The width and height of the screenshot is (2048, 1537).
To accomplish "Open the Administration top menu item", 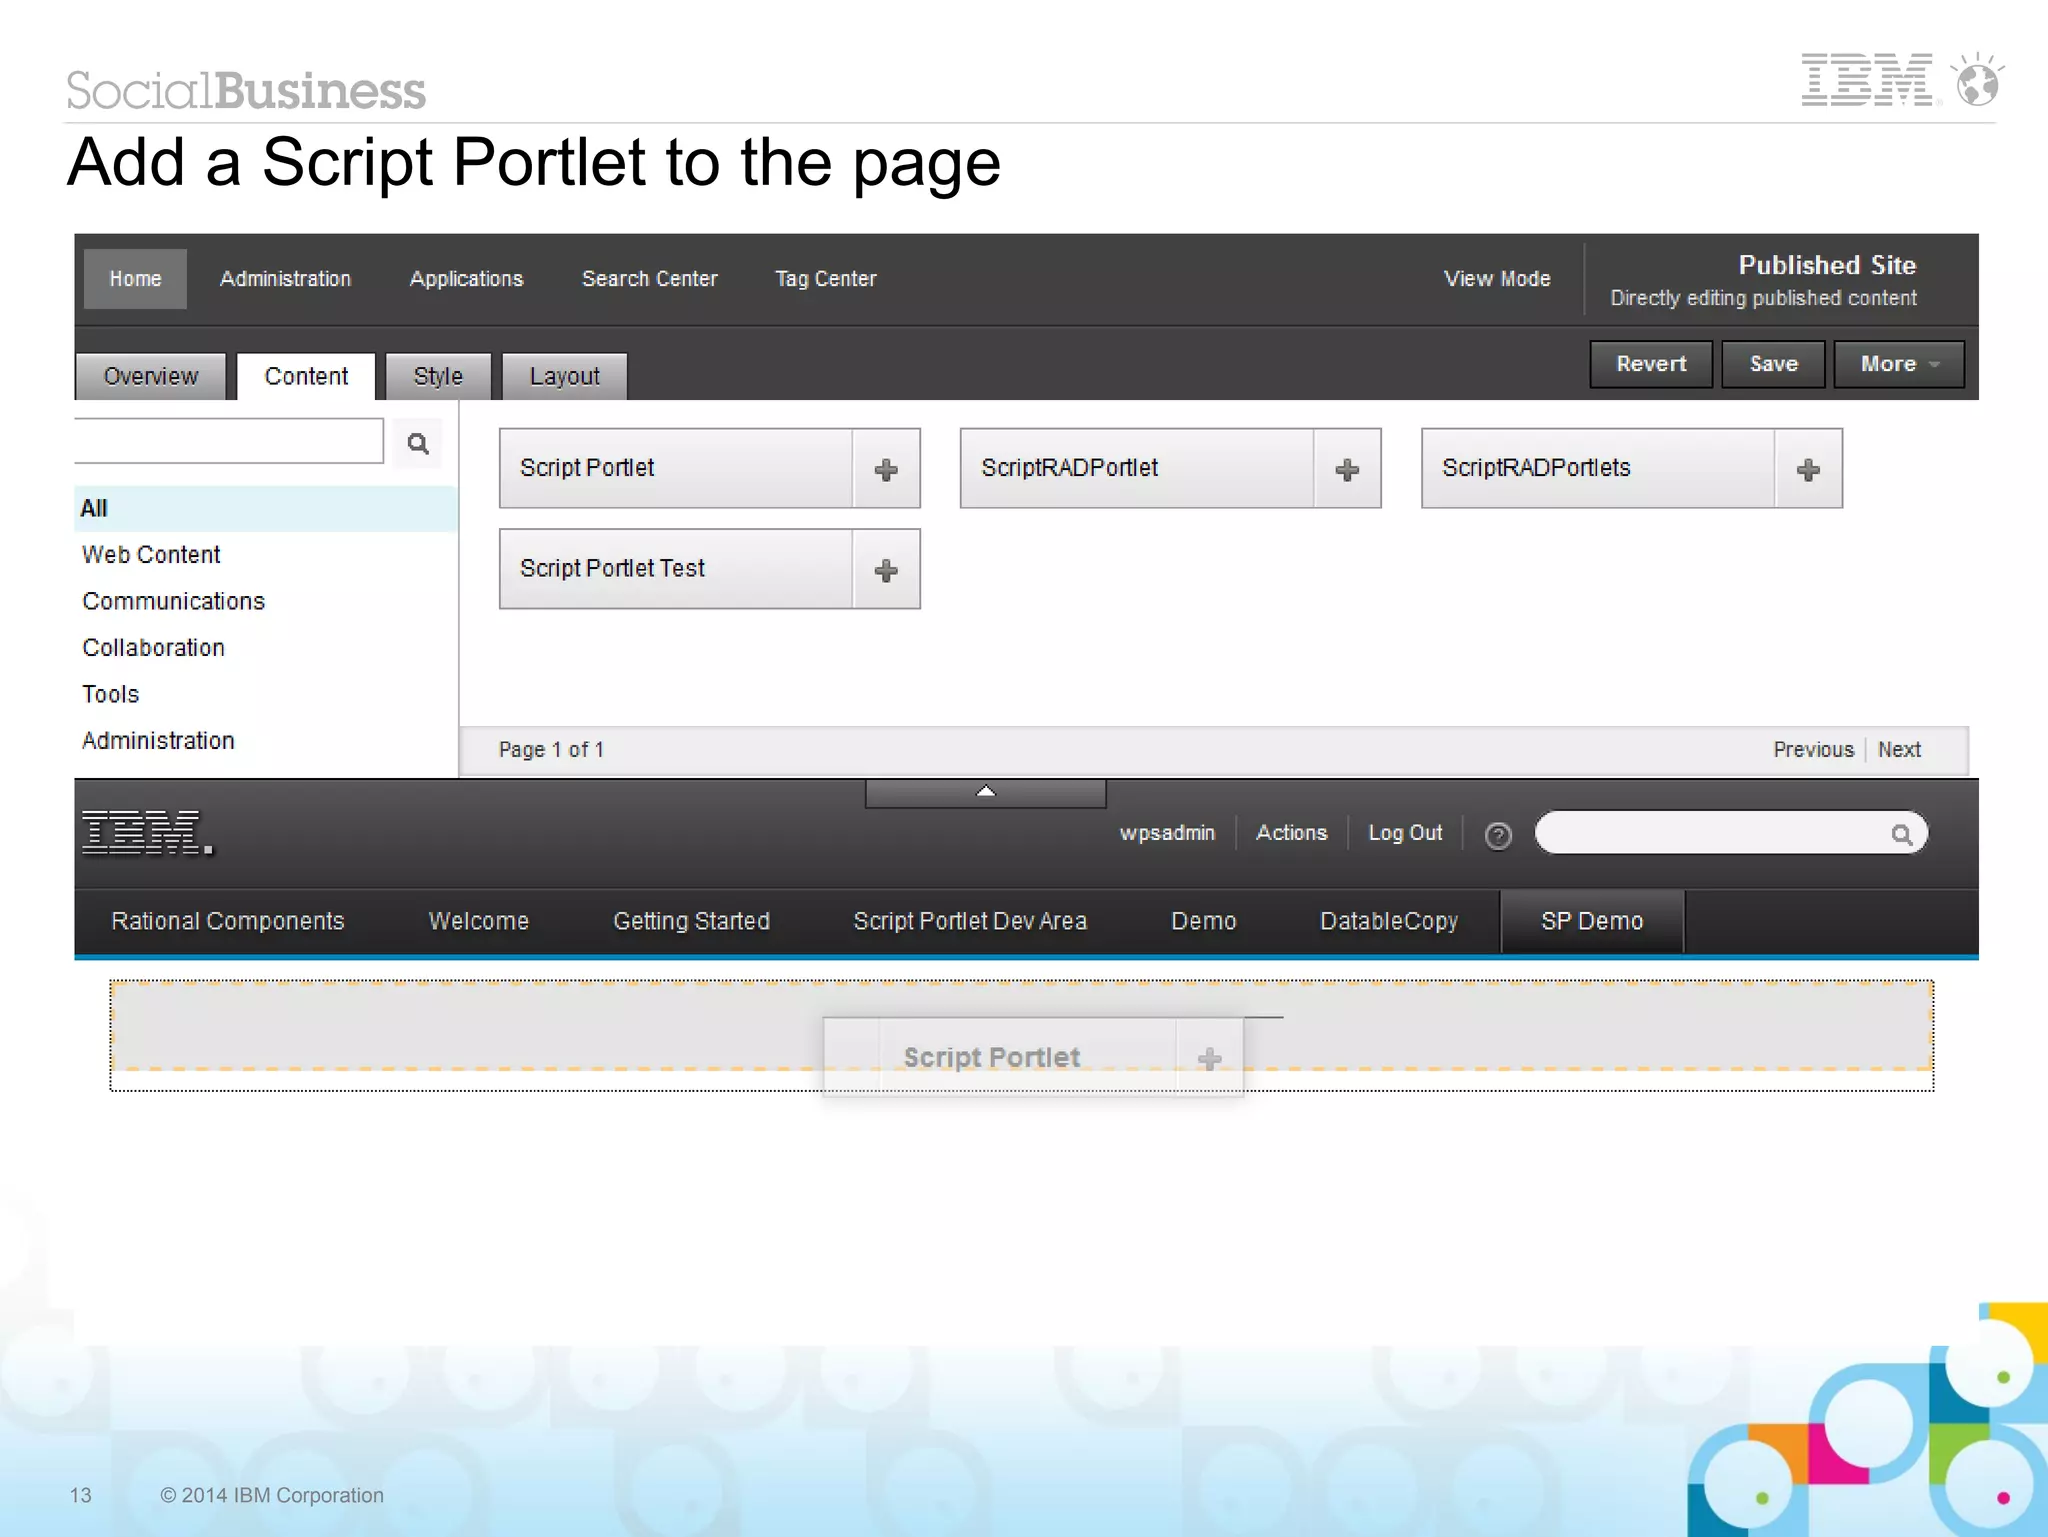I will point(285,278).
